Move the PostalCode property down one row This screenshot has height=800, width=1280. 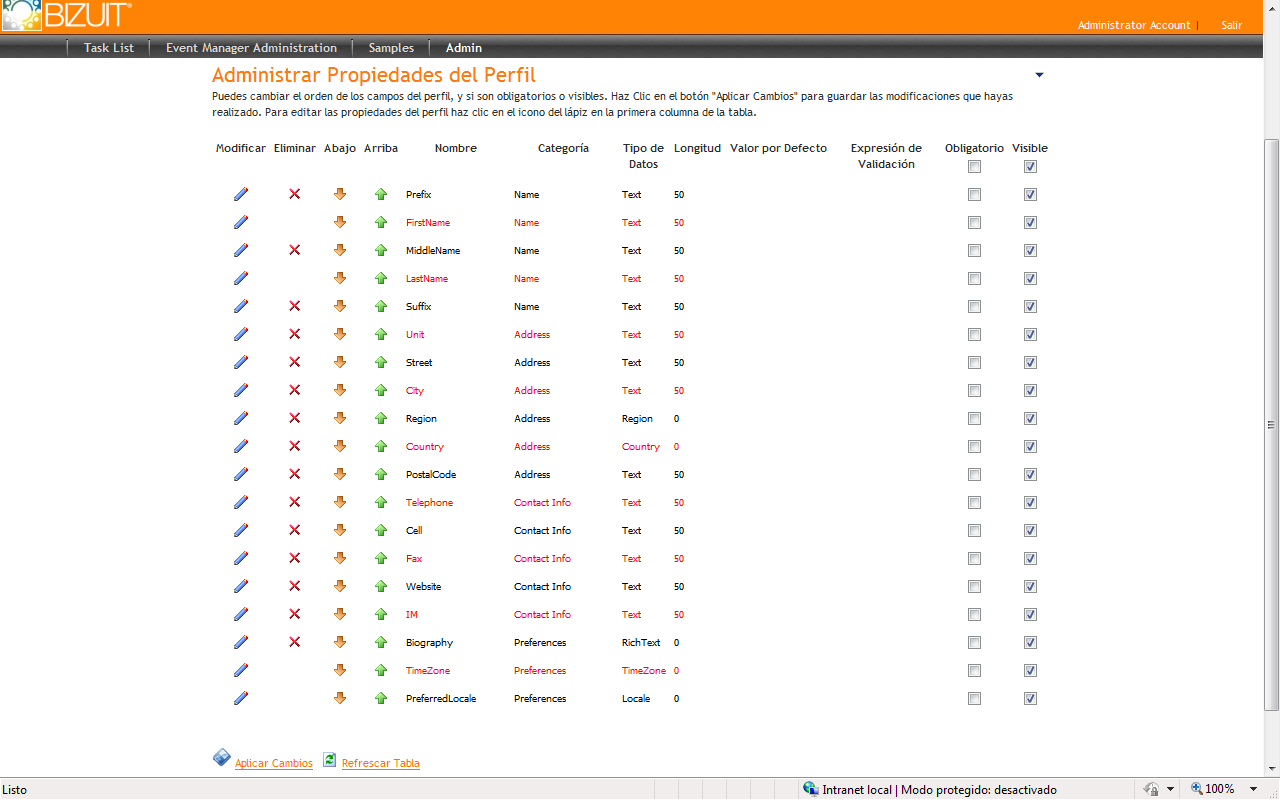pyautogui.click(x=340, y=475)
